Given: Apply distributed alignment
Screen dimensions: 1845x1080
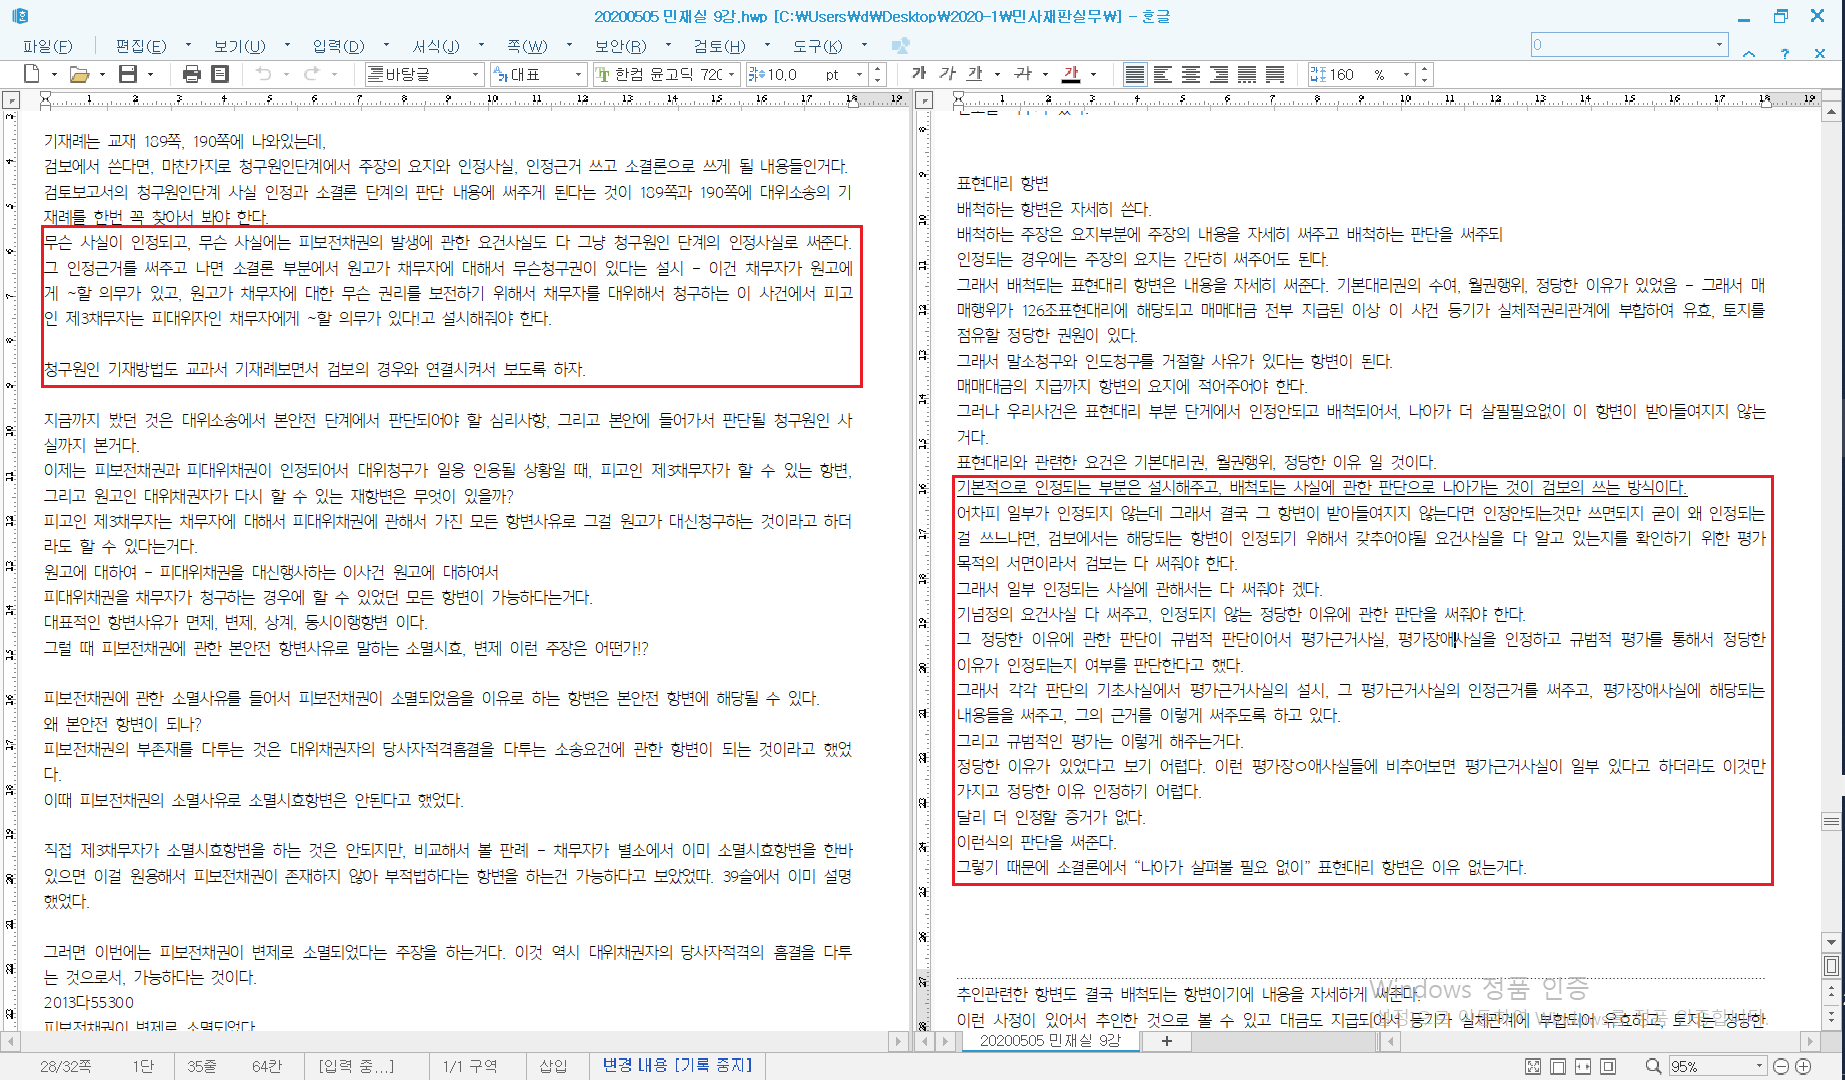Looking at the screenshot, I should click(x=1247, y=74).
